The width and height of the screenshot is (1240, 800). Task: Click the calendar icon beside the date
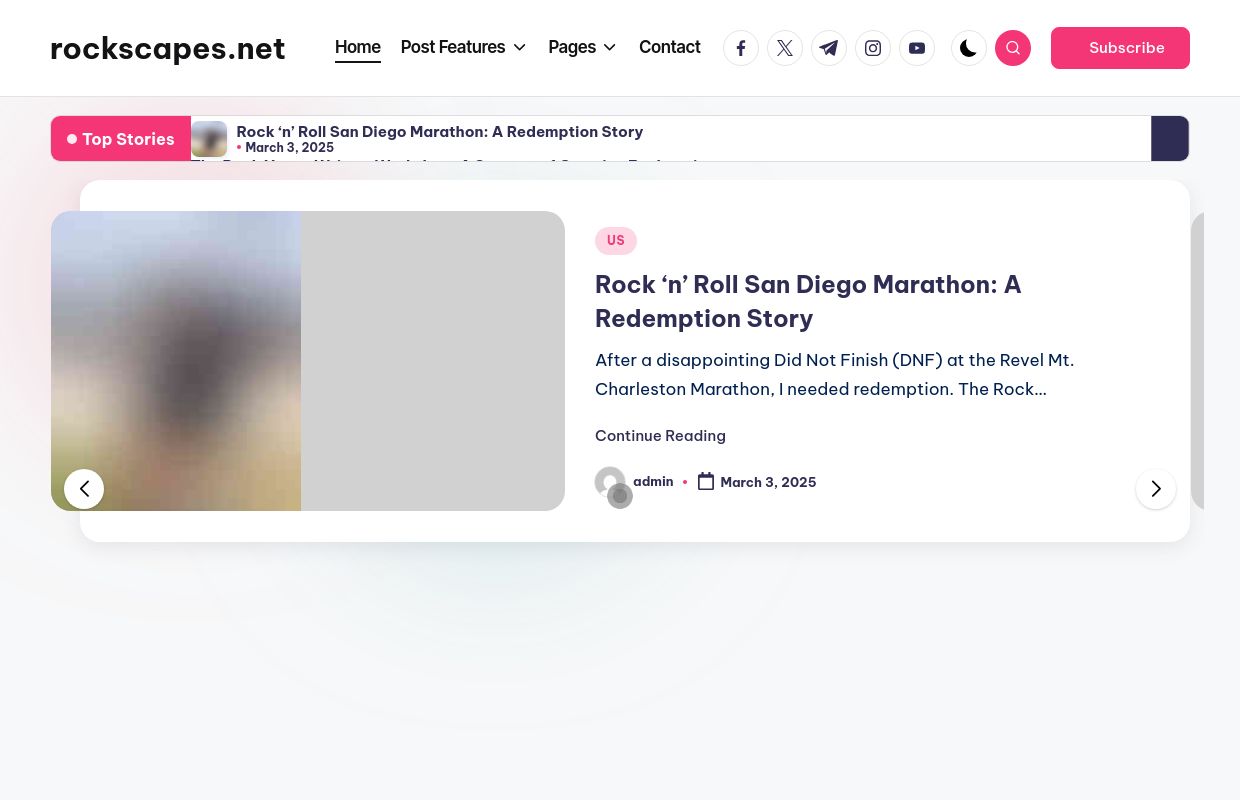(706, 482)
